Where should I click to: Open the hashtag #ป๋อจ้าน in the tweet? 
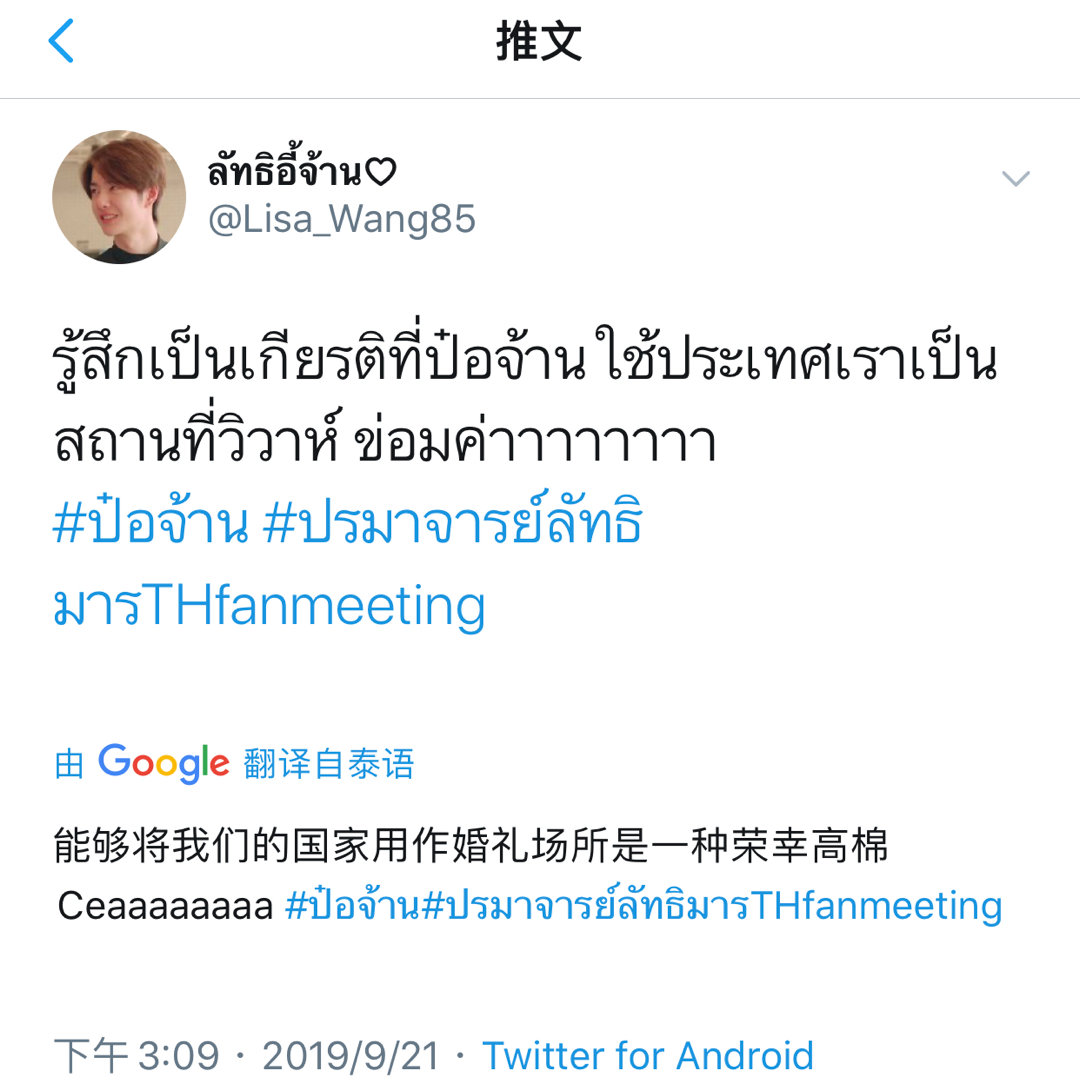[x=150, y=522]
